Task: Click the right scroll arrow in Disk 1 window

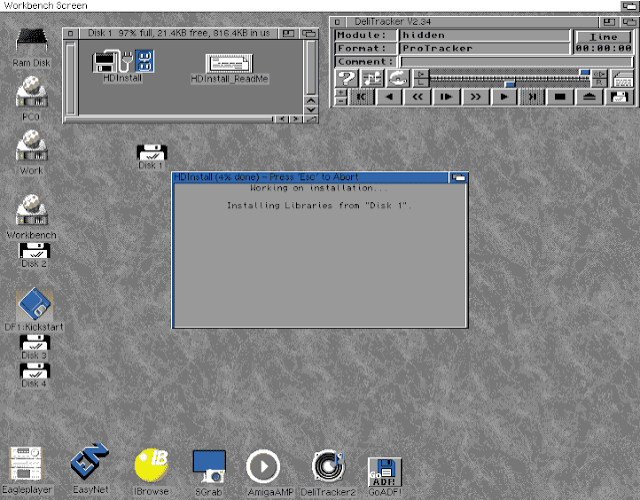Action: point(297,118)
